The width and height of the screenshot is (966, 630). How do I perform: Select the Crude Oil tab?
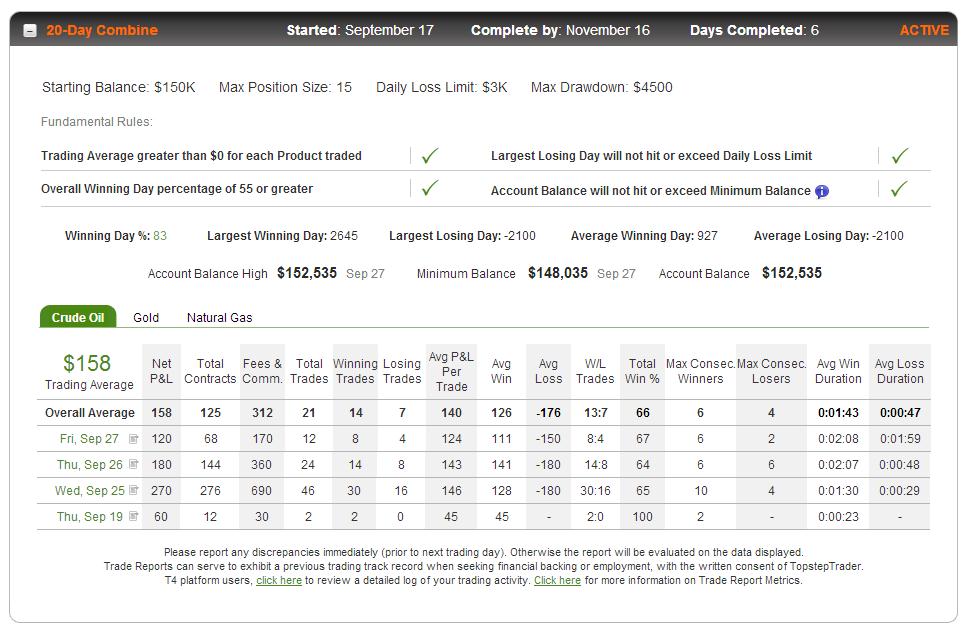[x=78, y=317]
